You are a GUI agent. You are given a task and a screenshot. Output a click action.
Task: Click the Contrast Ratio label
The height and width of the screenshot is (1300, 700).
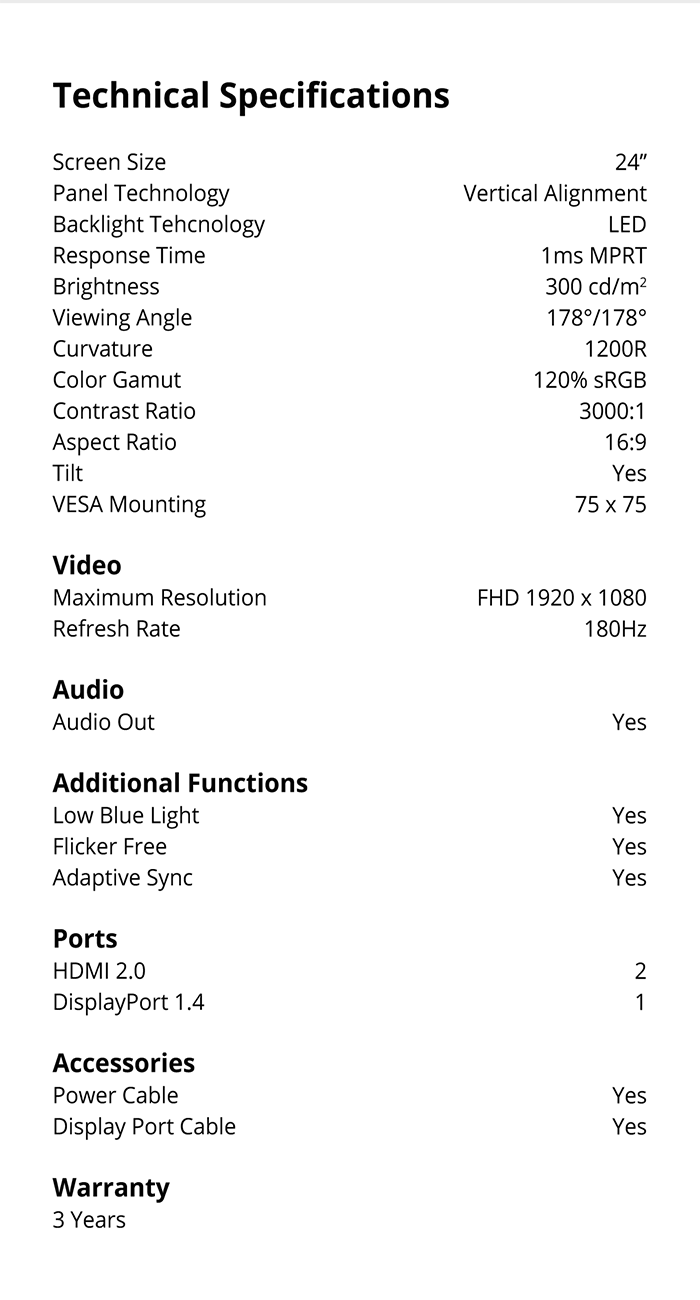click(124, 411)
